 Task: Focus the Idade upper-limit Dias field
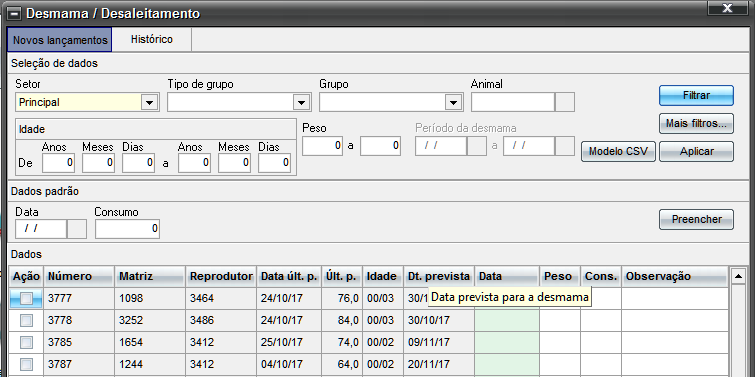tap(274, 163)
